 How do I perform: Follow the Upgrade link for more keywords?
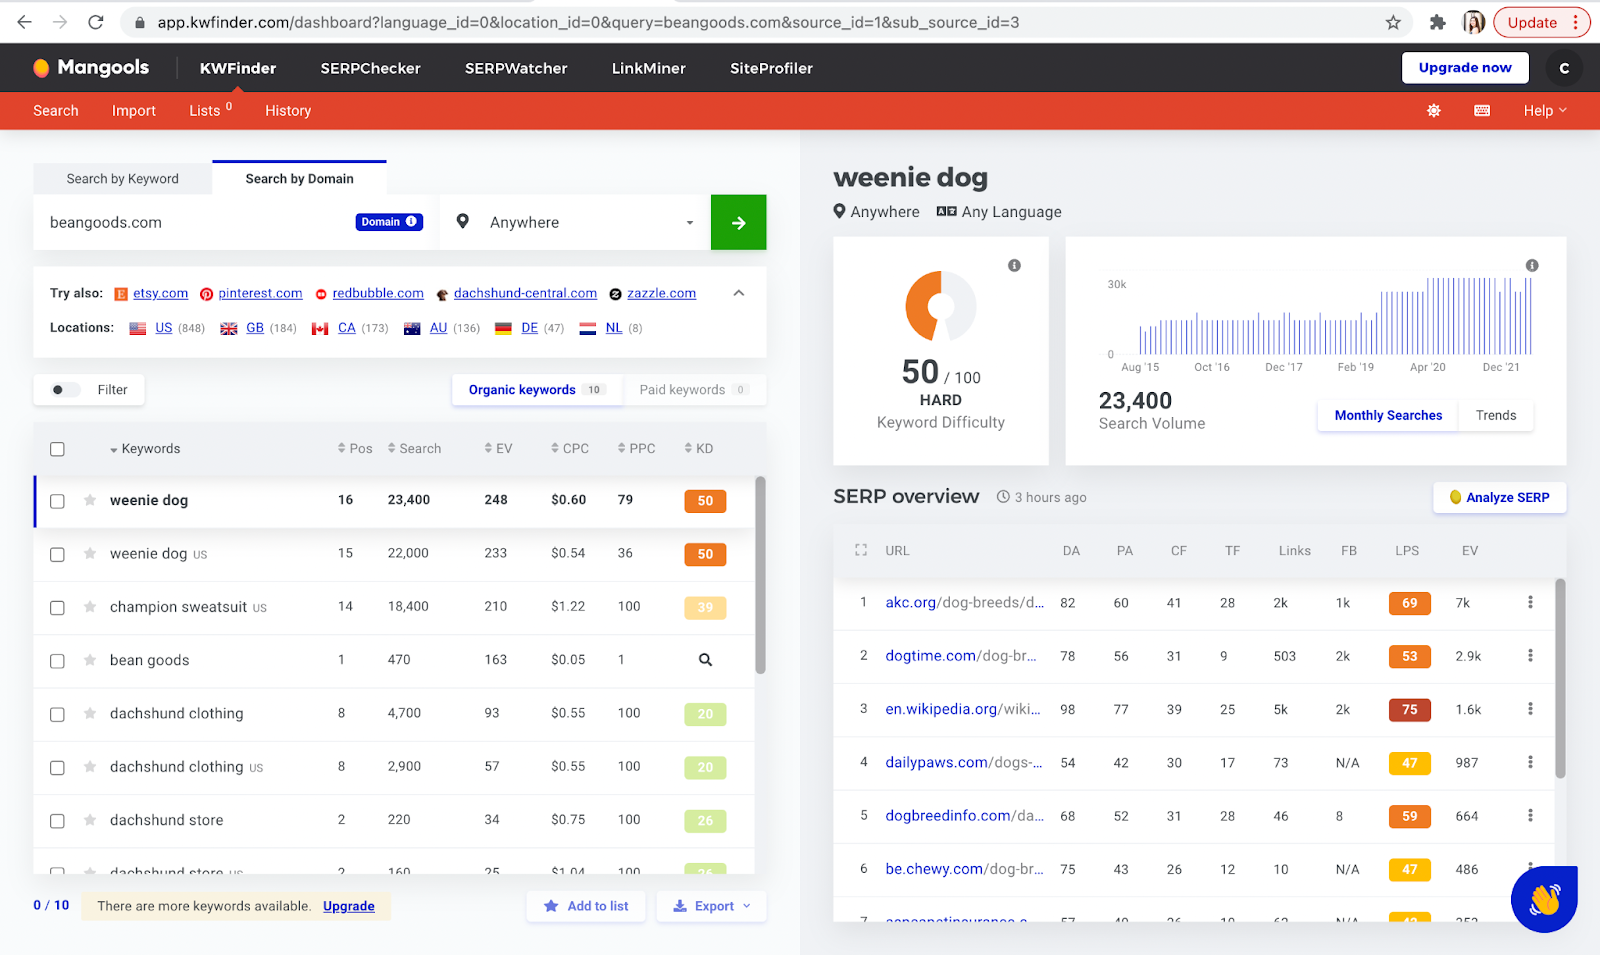pyautogui.click(x=349, y=906)
